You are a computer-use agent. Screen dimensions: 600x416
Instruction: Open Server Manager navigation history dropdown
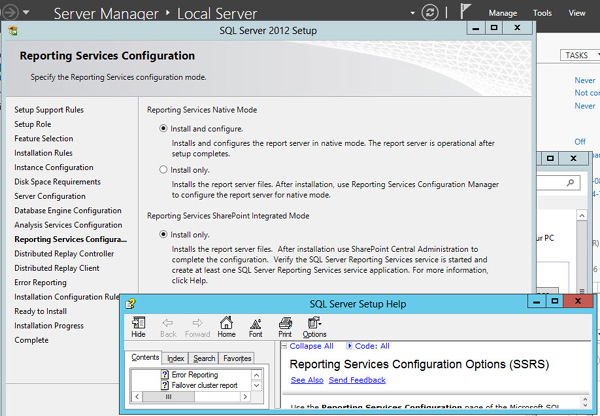pyautogui.click(x=26, y=12)
